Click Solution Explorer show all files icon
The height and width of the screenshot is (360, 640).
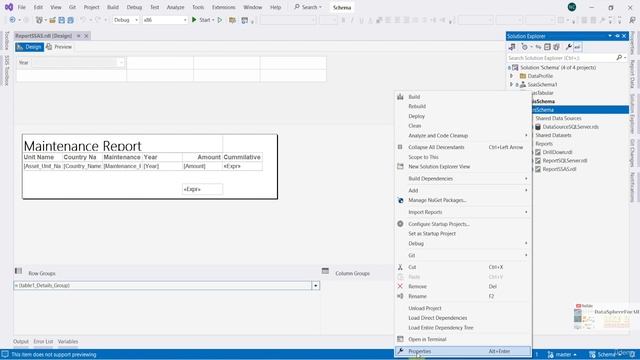(556, 47)
